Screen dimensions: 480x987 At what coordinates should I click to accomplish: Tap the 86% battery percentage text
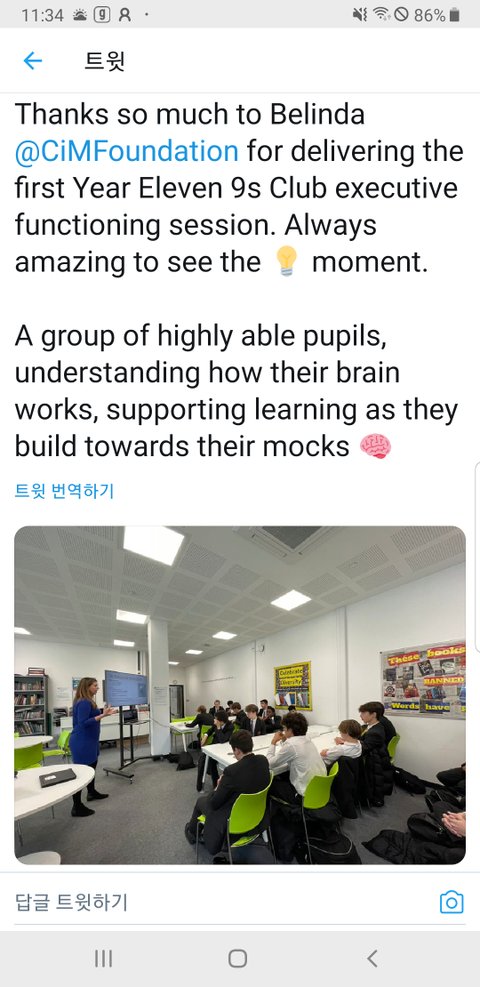click(x=430, y=15)
